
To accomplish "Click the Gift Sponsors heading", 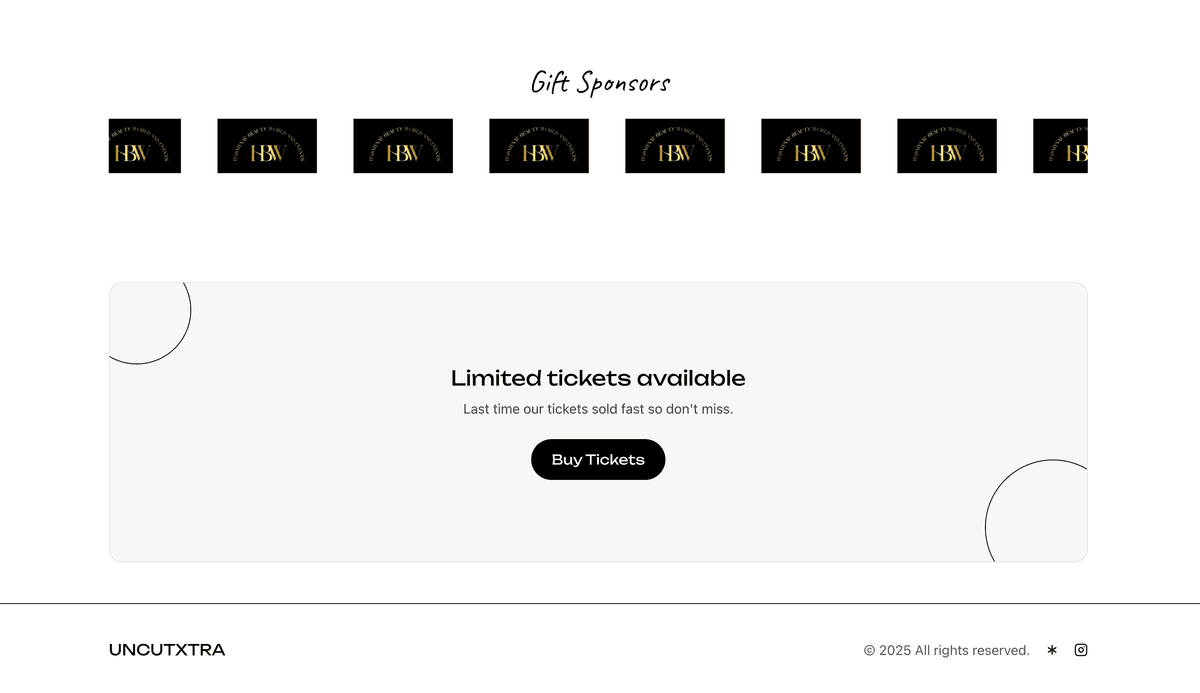I will (x=600, y=82).
